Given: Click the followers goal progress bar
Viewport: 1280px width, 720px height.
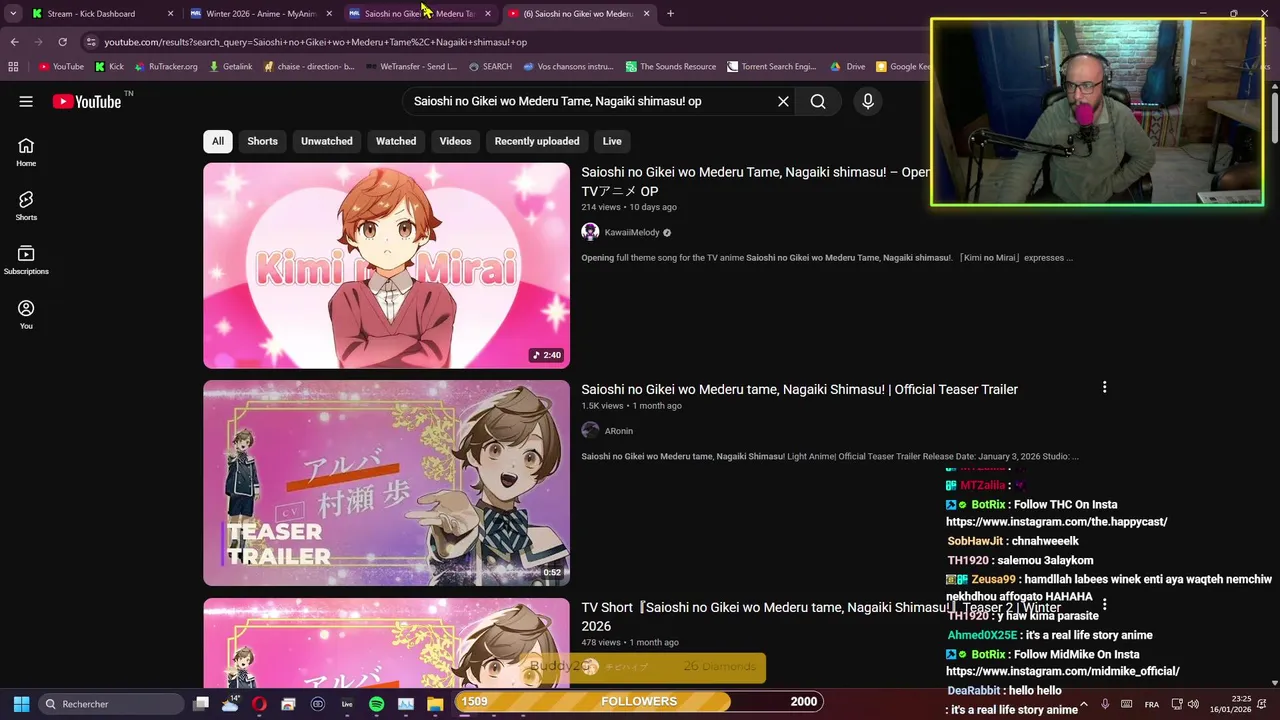Looking at the screenshot, I should [x=639, y=701].
